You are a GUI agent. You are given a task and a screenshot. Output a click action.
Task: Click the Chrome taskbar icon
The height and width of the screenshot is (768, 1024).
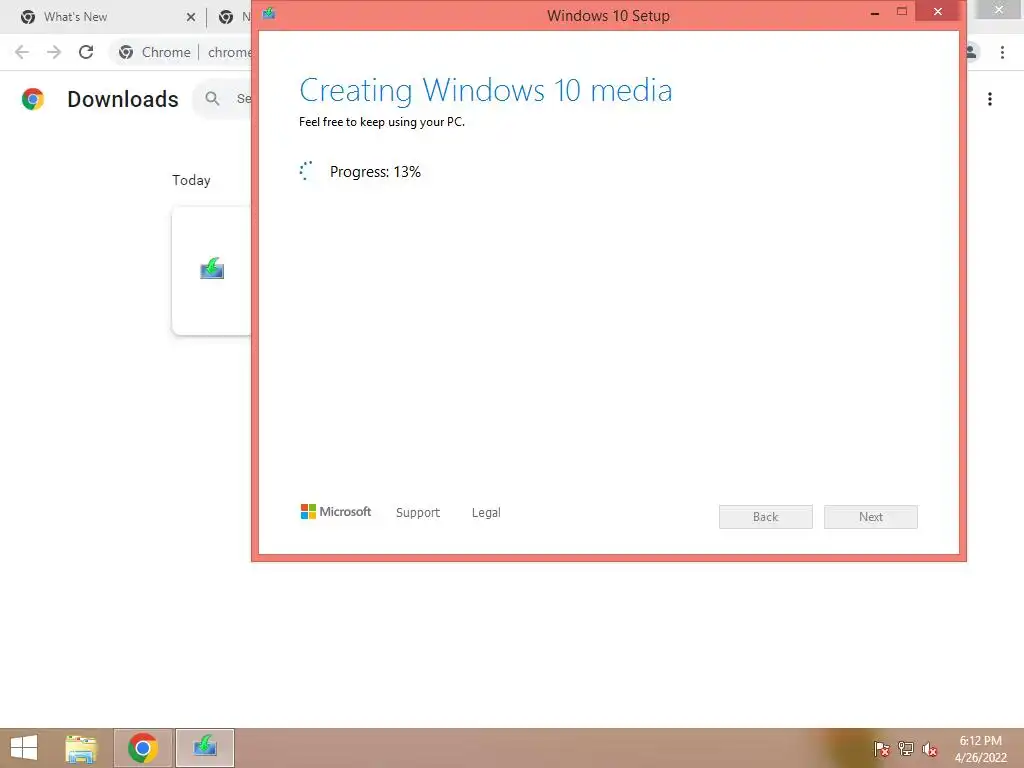[x=143, y=748]
